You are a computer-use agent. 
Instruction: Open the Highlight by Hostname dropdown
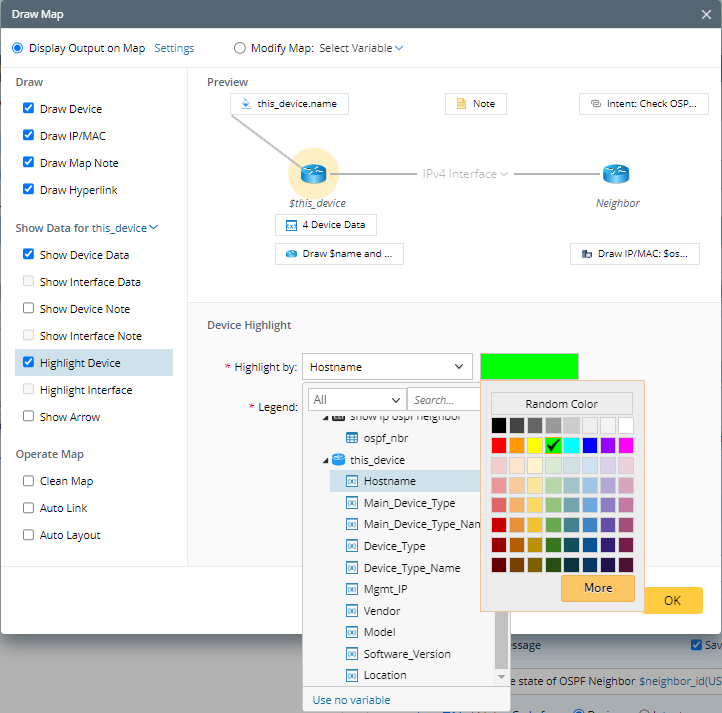[387, 367]
